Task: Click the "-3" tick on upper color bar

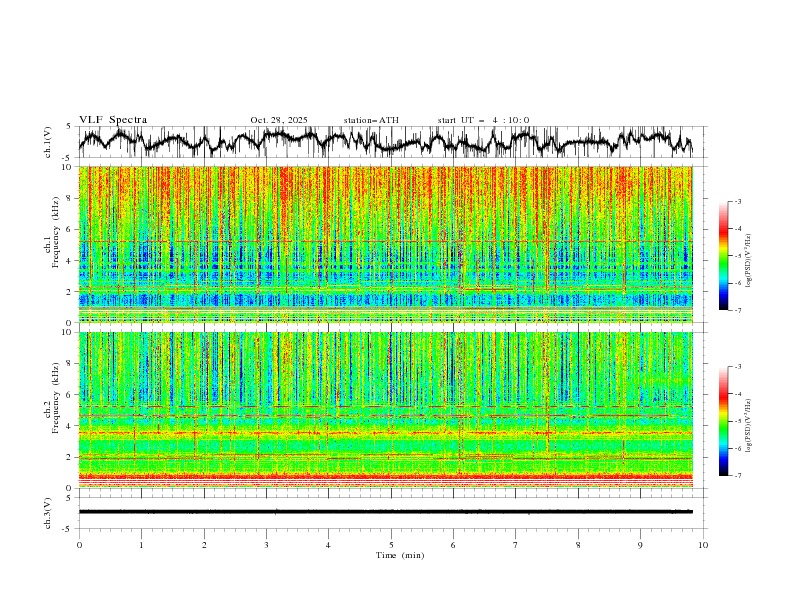Action: pyautogui.click(x=738, y=201)
